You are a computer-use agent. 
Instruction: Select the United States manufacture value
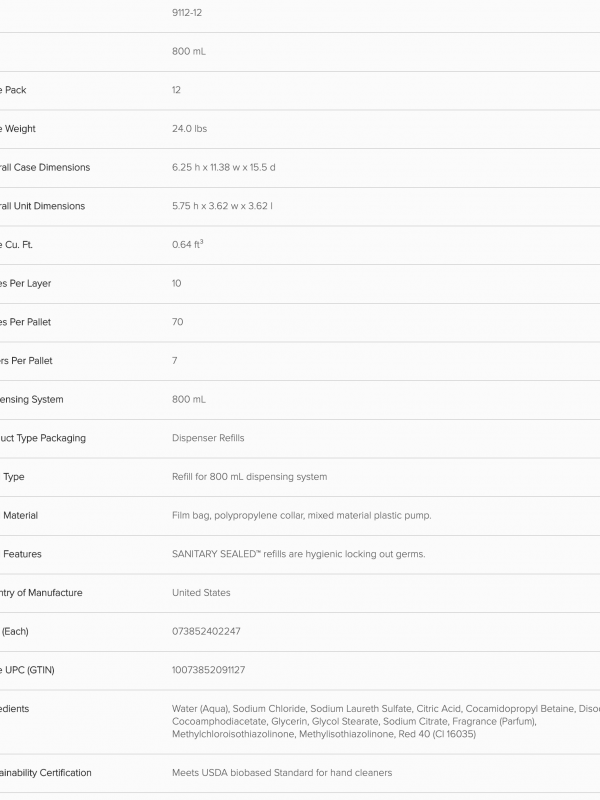201,593
